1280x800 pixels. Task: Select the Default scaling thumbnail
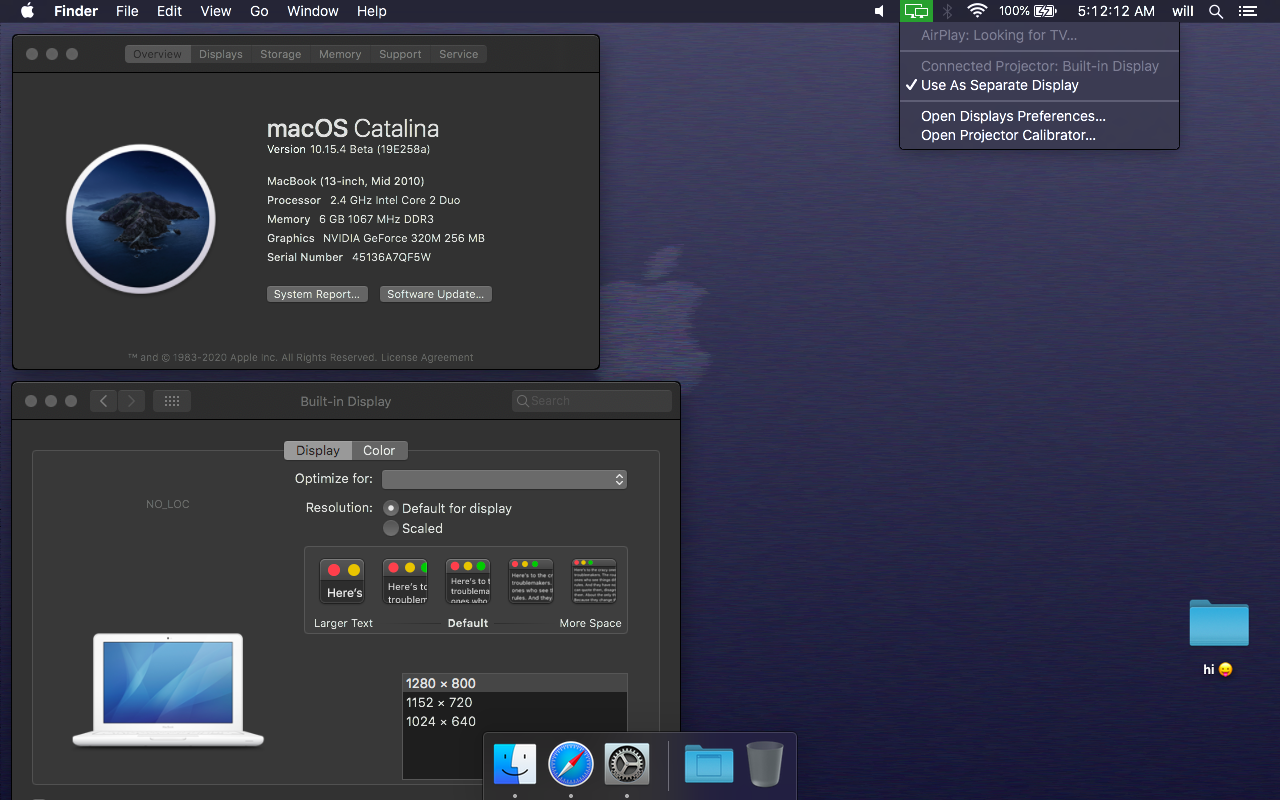pos(468,582)
